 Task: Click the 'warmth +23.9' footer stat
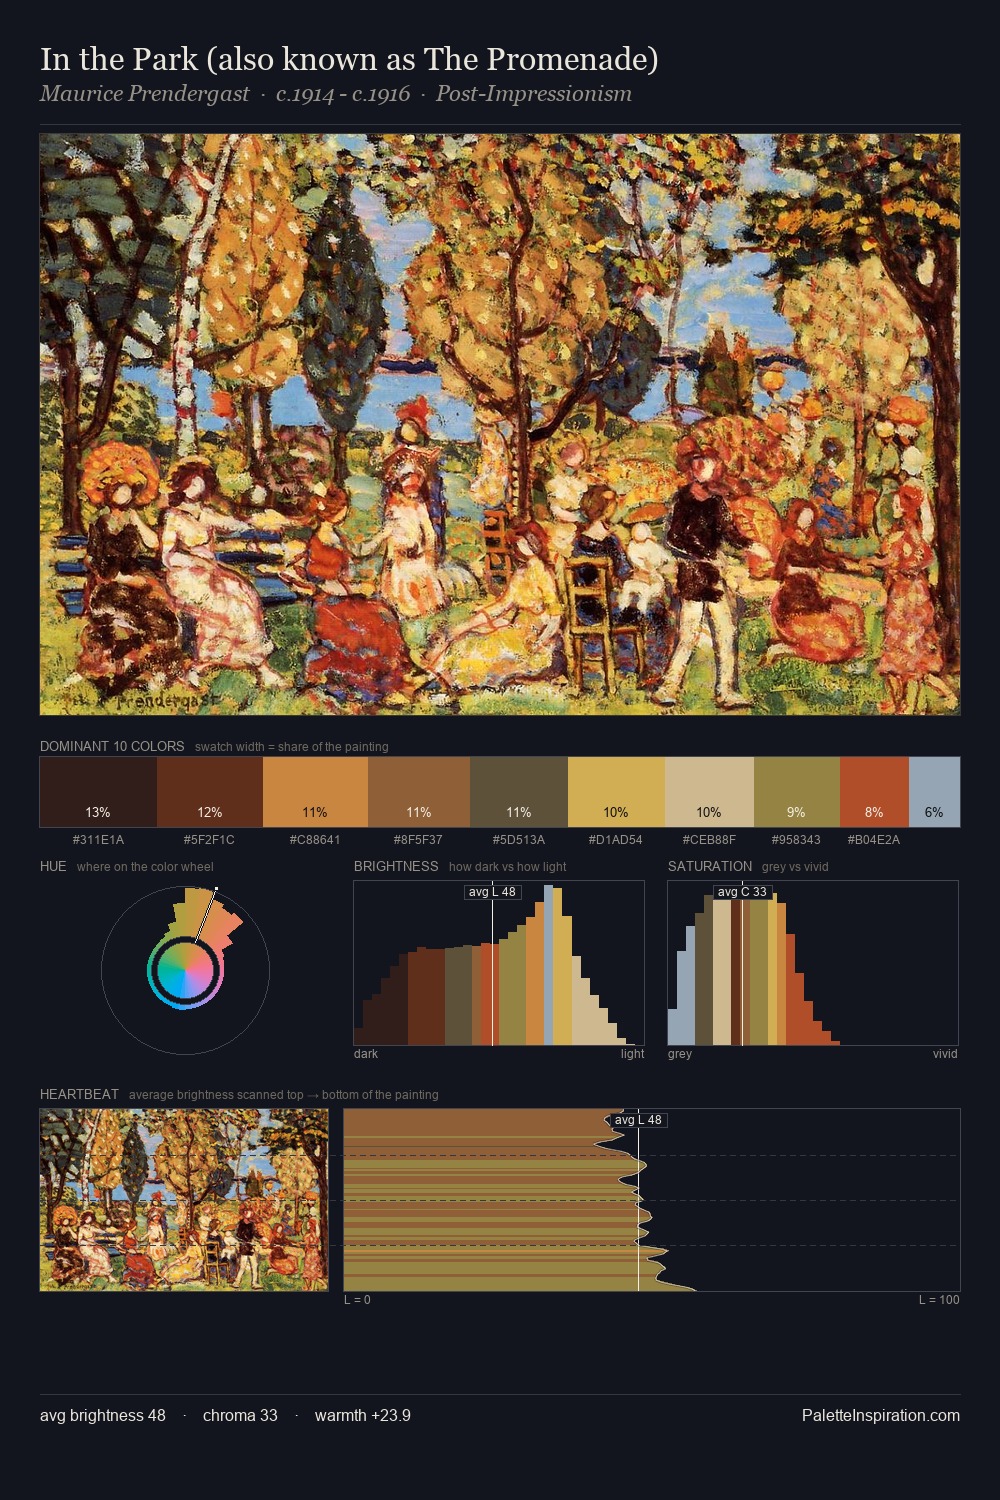pyautogui.click(x=363, y=1415)
